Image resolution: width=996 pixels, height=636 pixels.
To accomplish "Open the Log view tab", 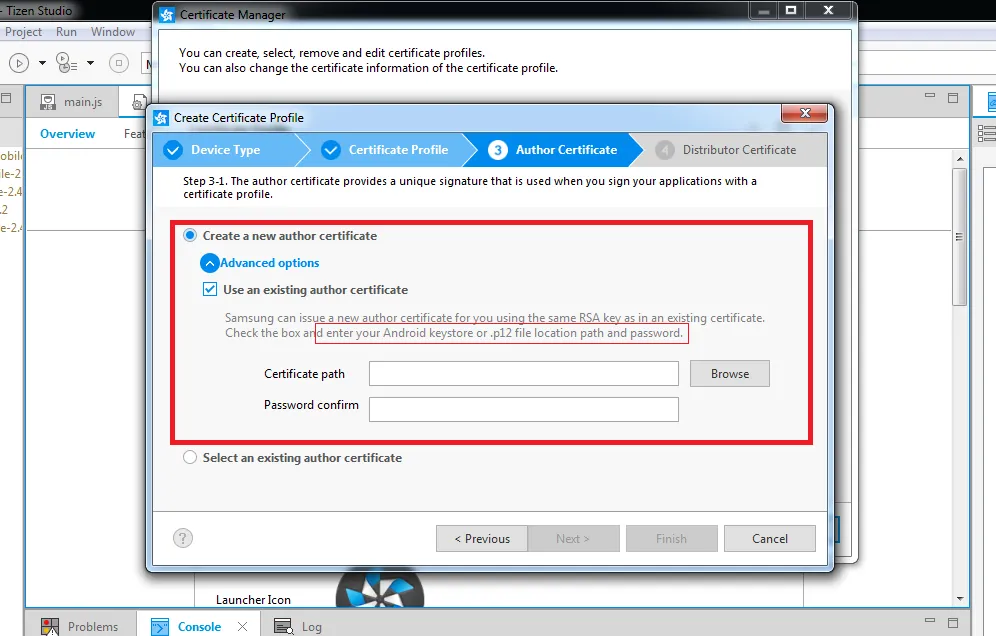I will 298,626.
